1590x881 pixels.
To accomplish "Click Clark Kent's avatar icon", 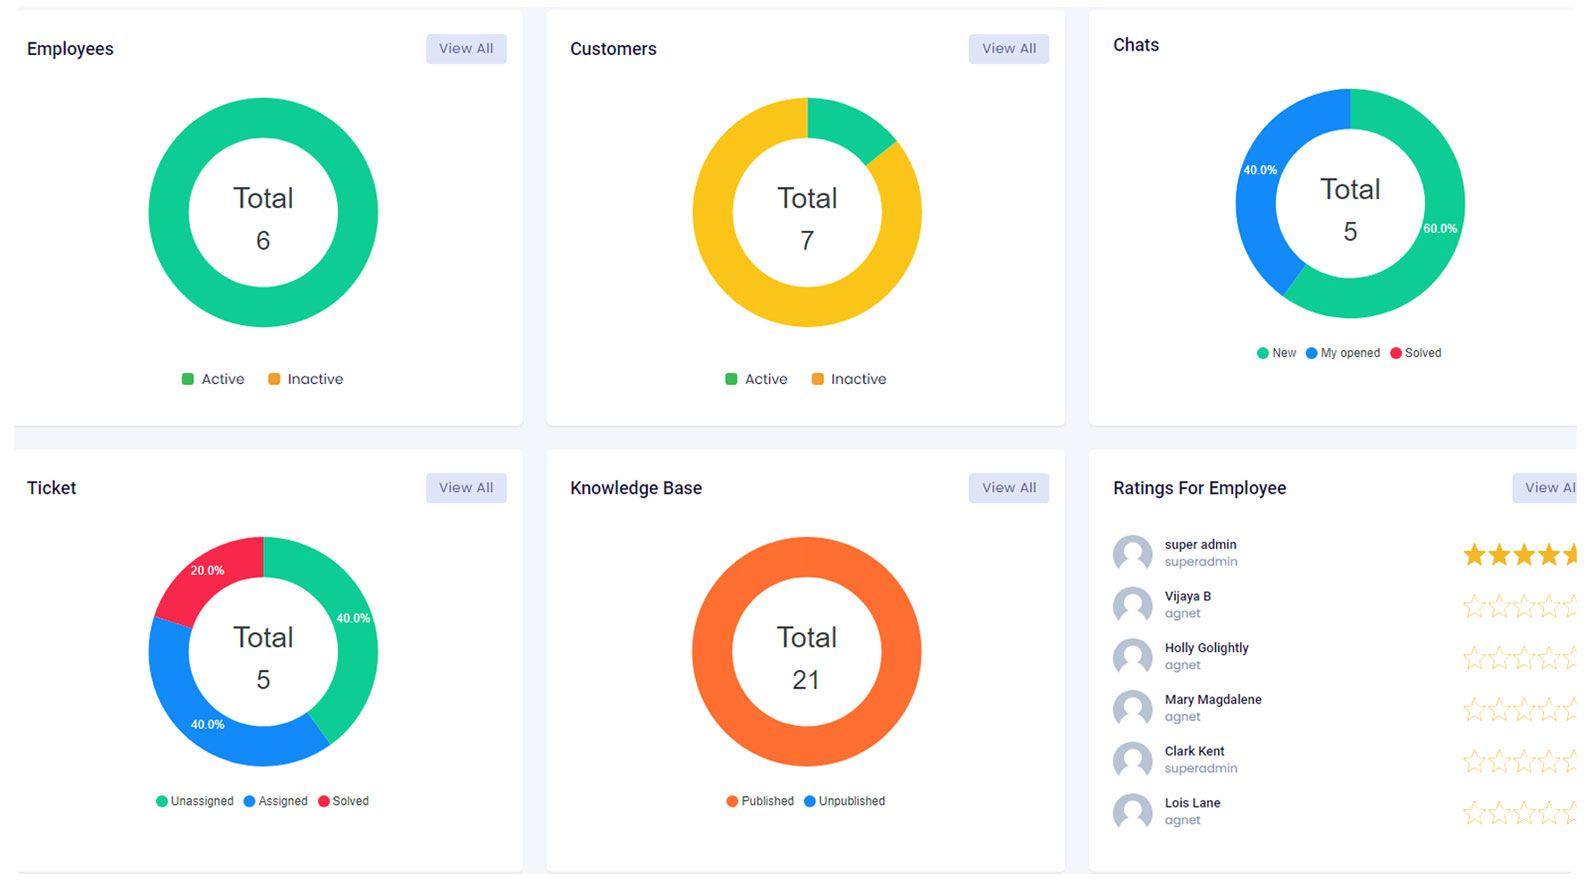I will 1132,760.
